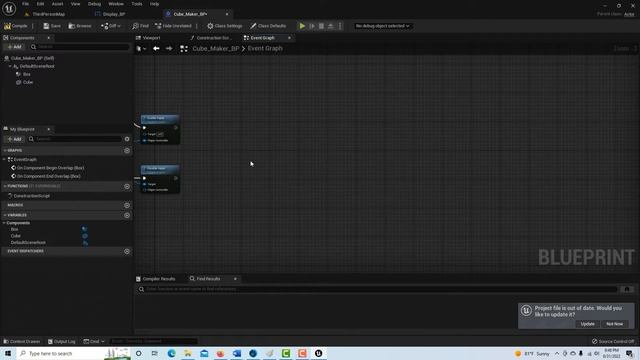This screenshot has height=360, width=640.
Task: Open the Diff dropdown in the toolbar
Action: (111, 26)
